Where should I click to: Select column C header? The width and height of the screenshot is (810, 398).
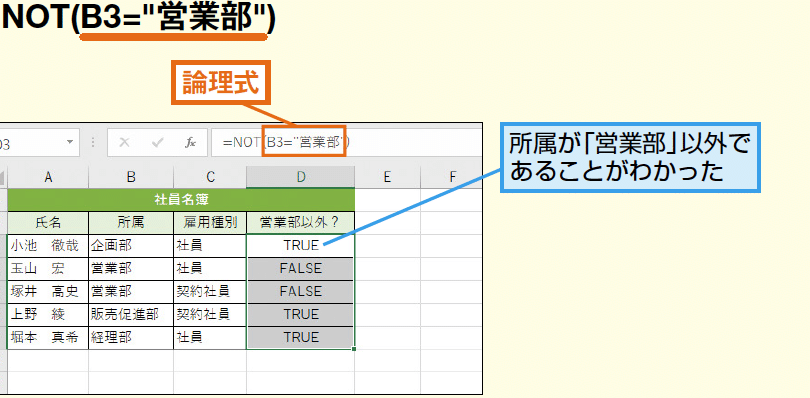click(210, 177)
